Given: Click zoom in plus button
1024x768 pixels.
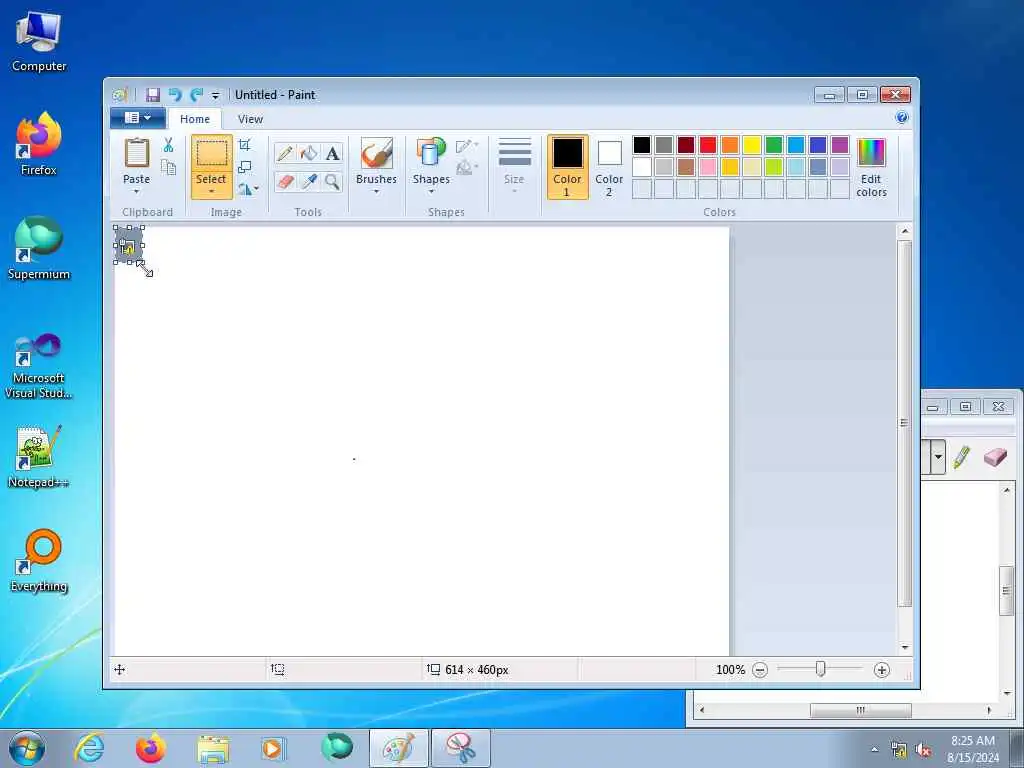Looking at the screenshot, I should coord(882,670).
